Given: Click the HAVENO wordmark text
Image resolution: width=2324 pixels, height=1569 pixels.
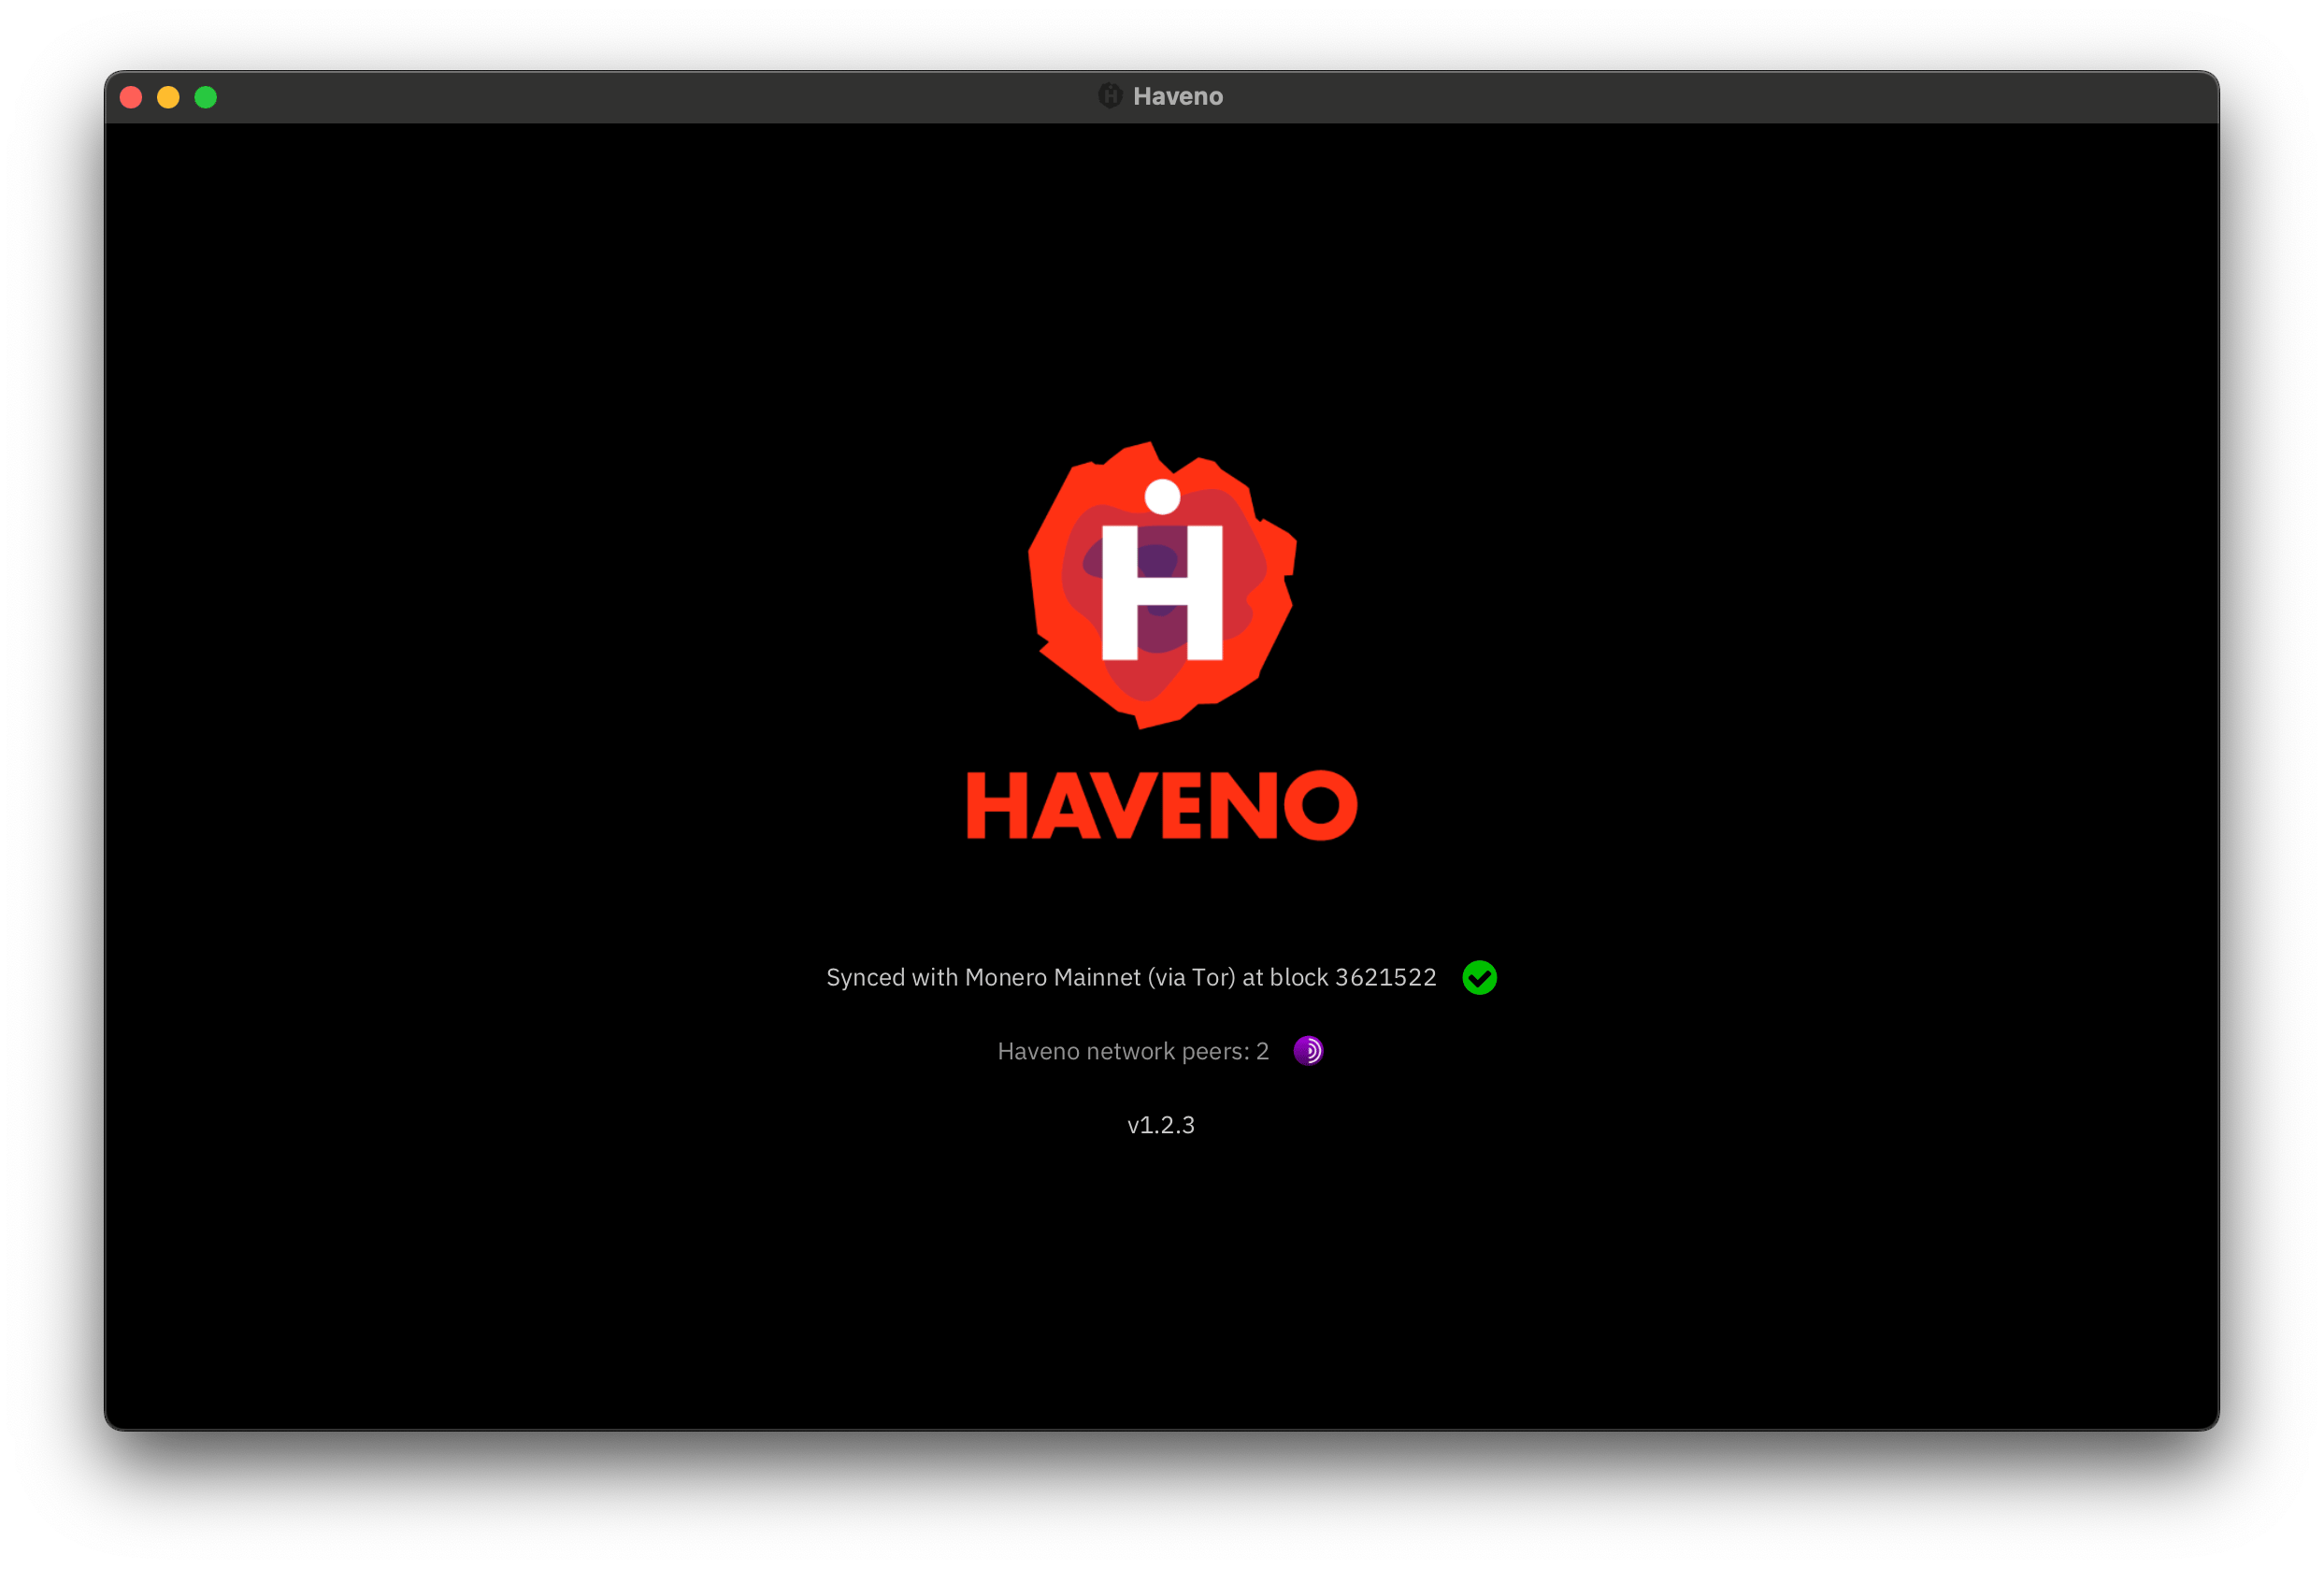Looking at the screenshot, I should click(x=1160, y=803).
